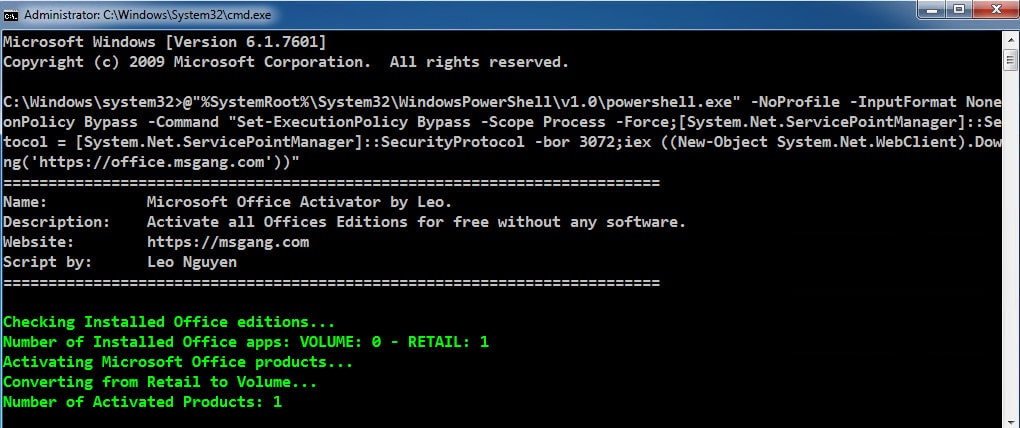Image resolution: width=1020 pixels, height=428 pixels.
Task: Minimize the command prompt window
Action: coord(934,10)
